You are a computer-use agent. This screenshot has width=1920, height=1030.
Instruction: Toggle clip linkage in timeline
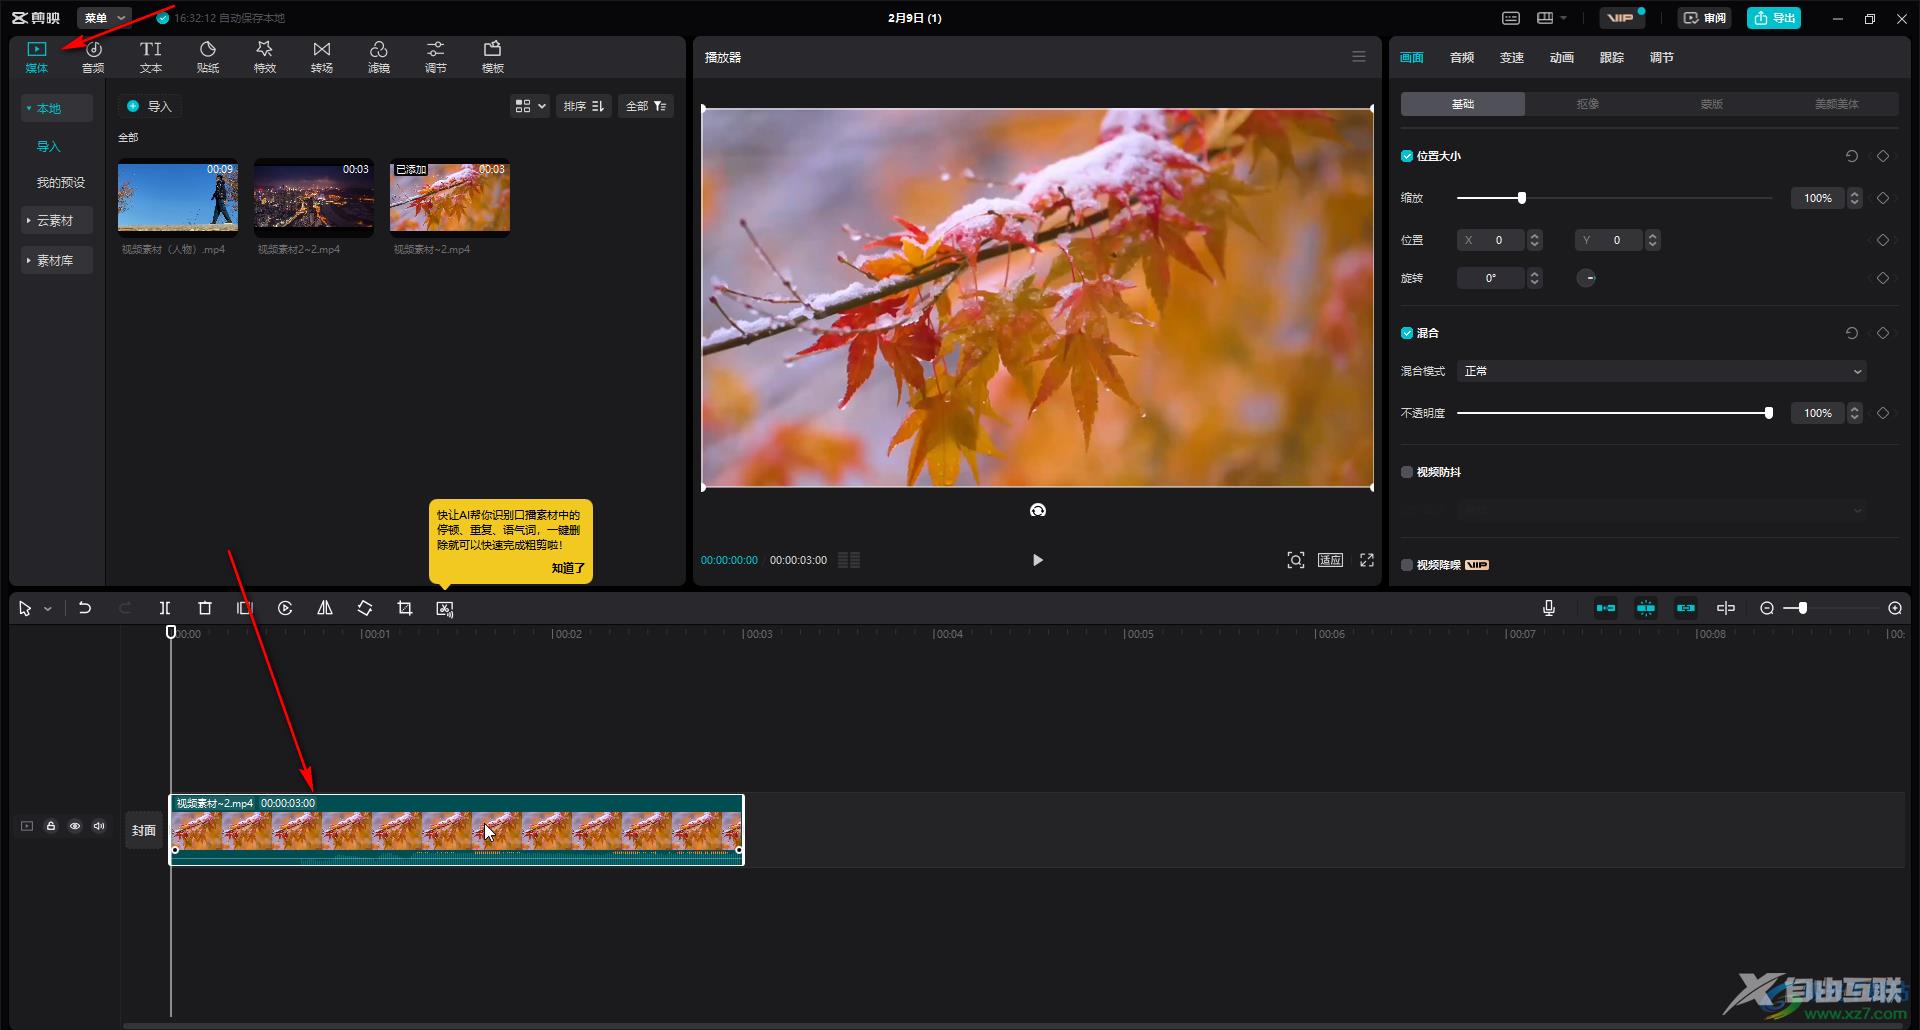click(1686, 608)
